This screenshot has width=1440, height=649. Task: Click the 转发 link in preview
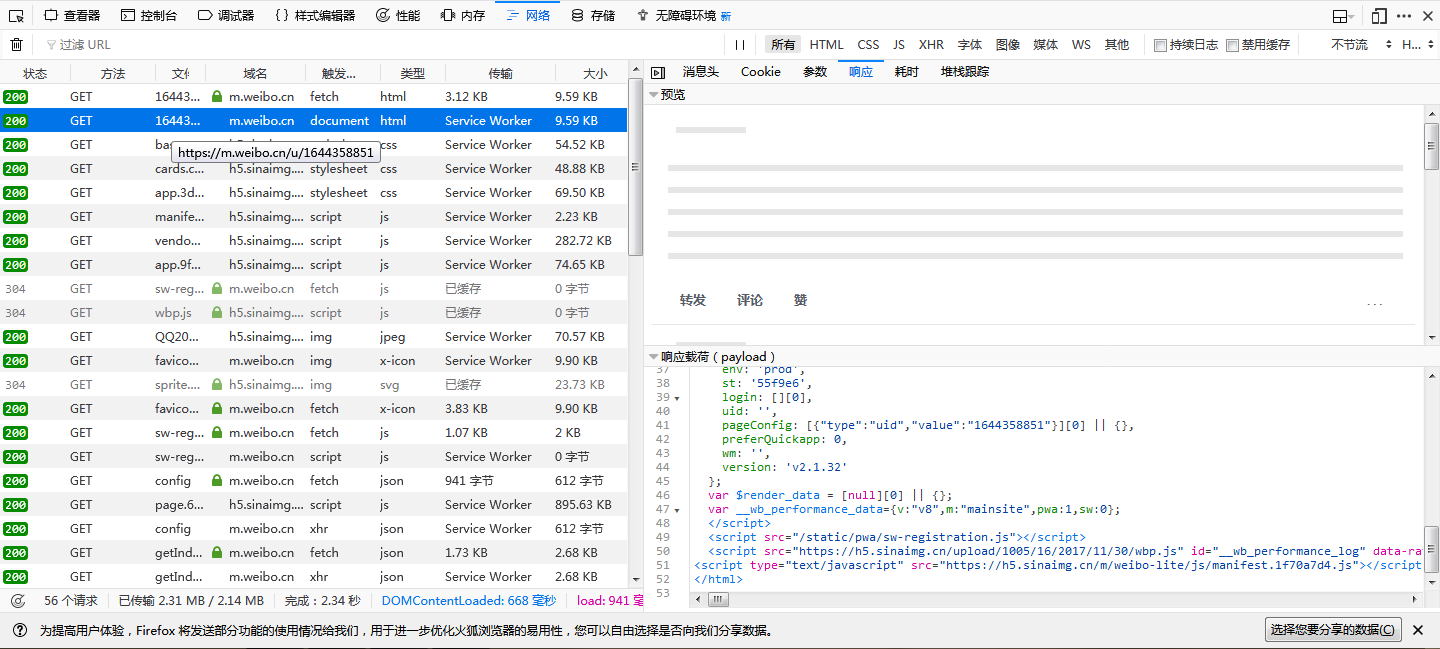[x=693, y=300]
